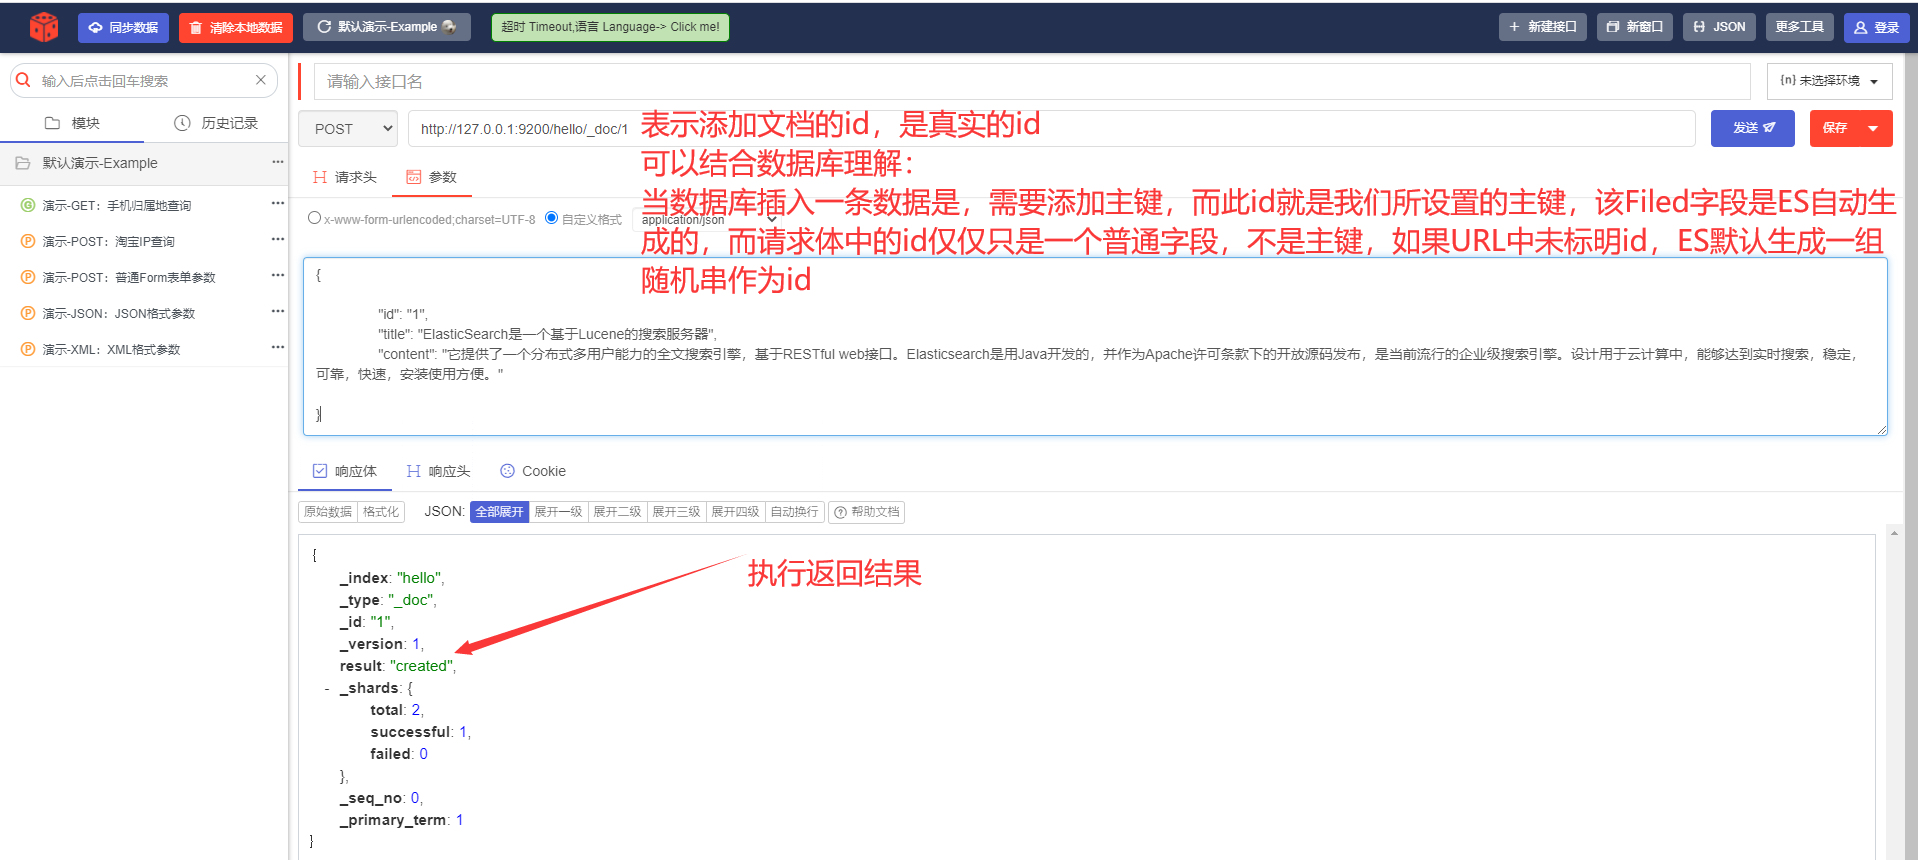1918x860 pixels.
Task: Select x-www-form-urlencoded radio option
Action: pyautogui.click(x=315, y=218)
